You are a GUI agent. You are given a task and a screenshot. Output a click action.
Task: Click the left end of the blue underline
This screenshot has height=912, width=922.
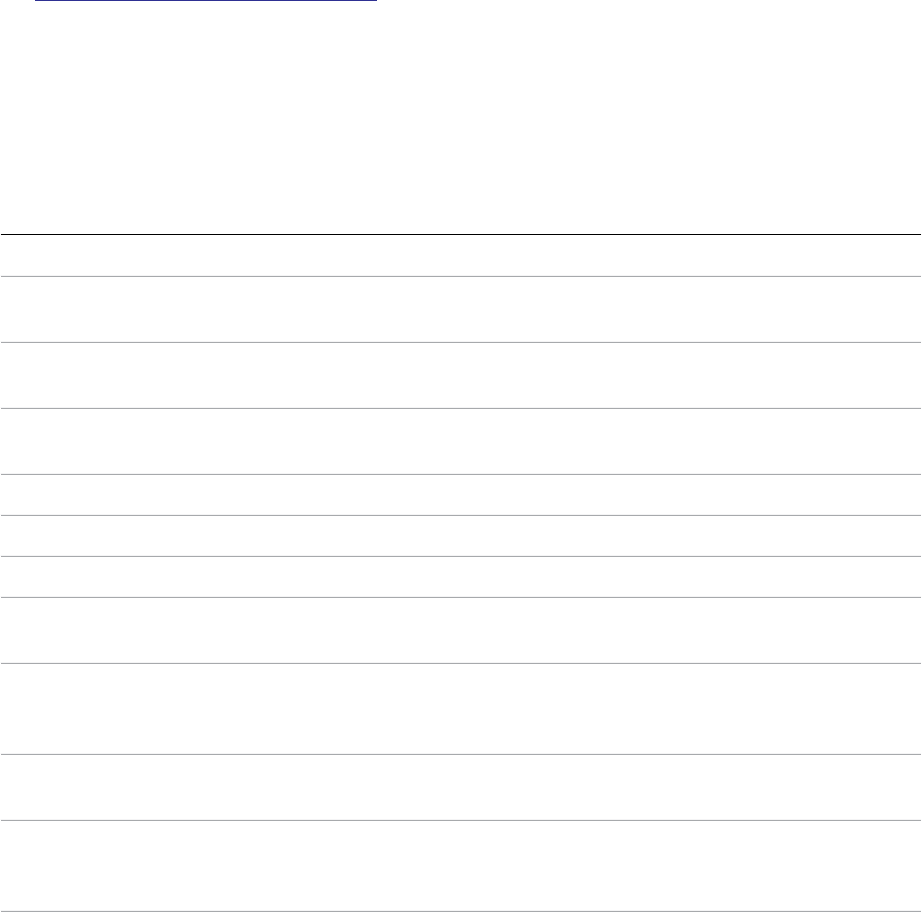(36, 1)
